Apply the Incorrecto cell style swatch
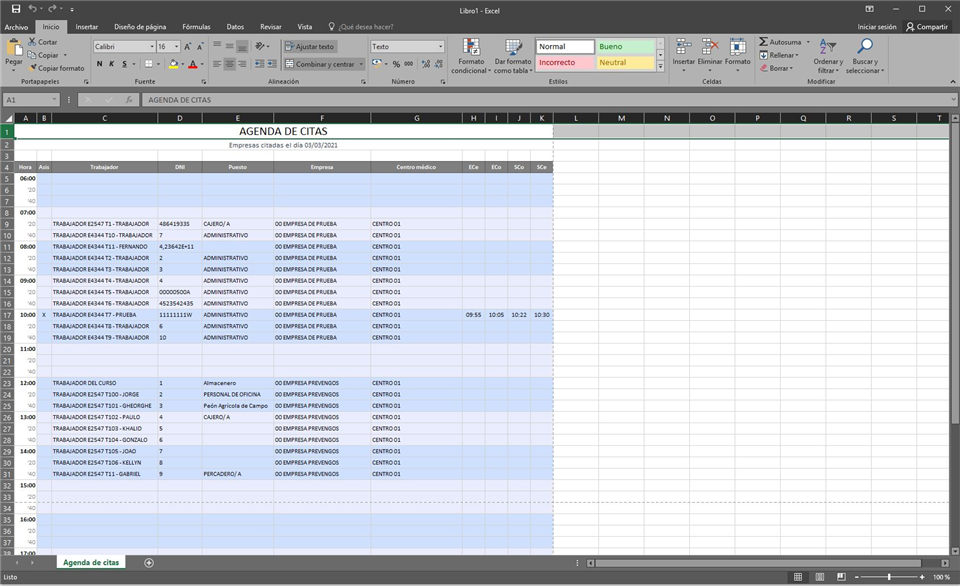Viewport: 960px width, 586px height. 564,62
